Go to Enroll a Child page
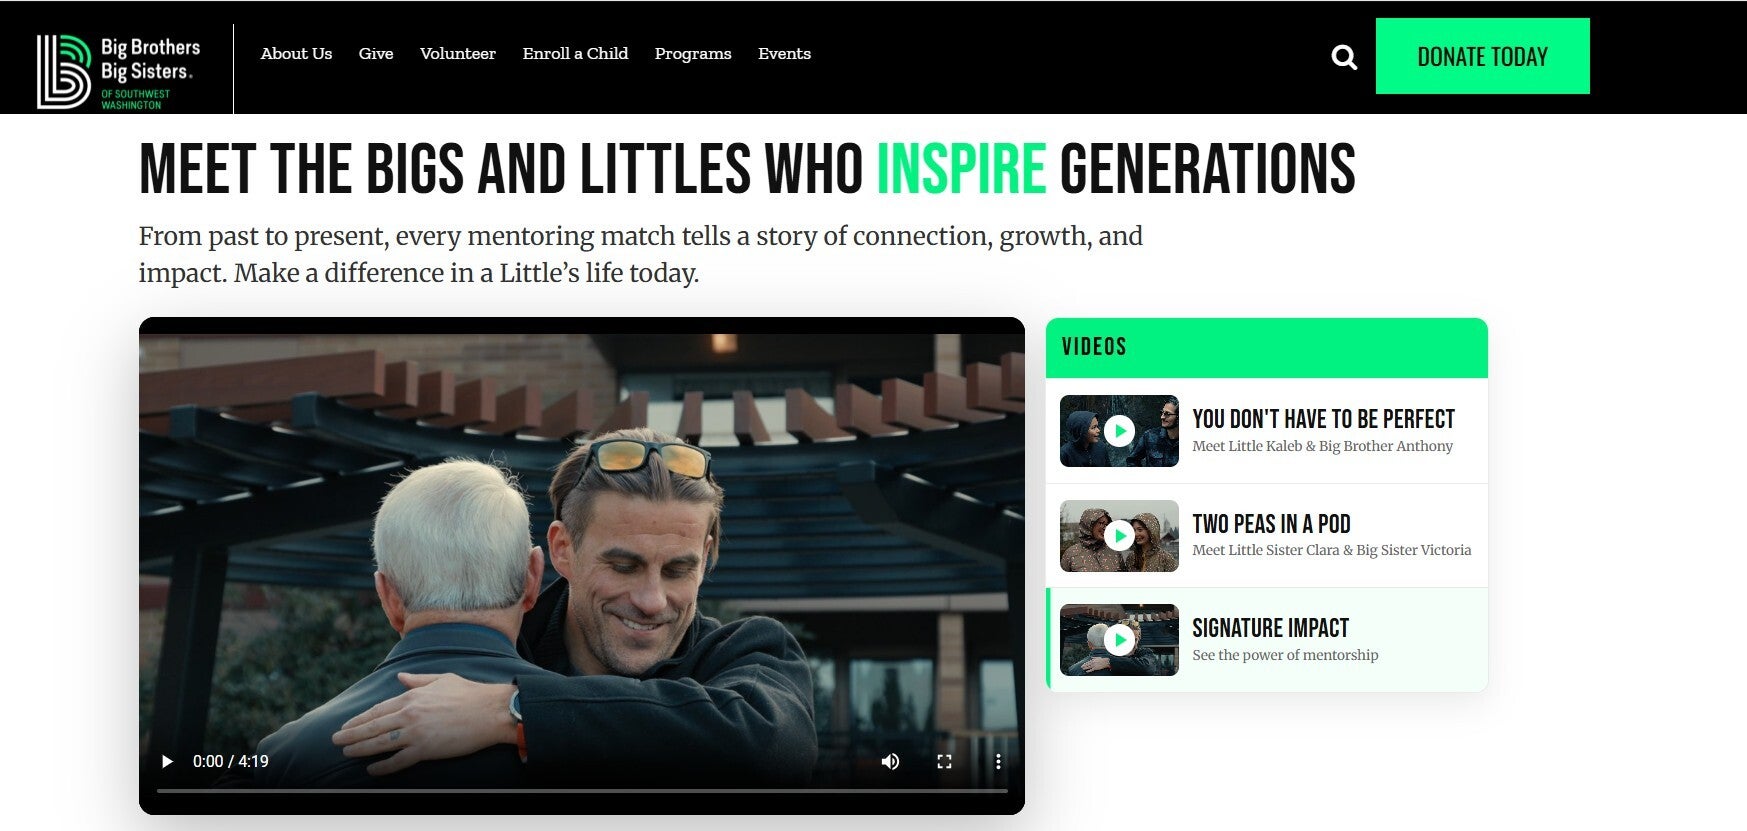The height and width of the screenshot is (831, 1747). [x=575, y=54]
